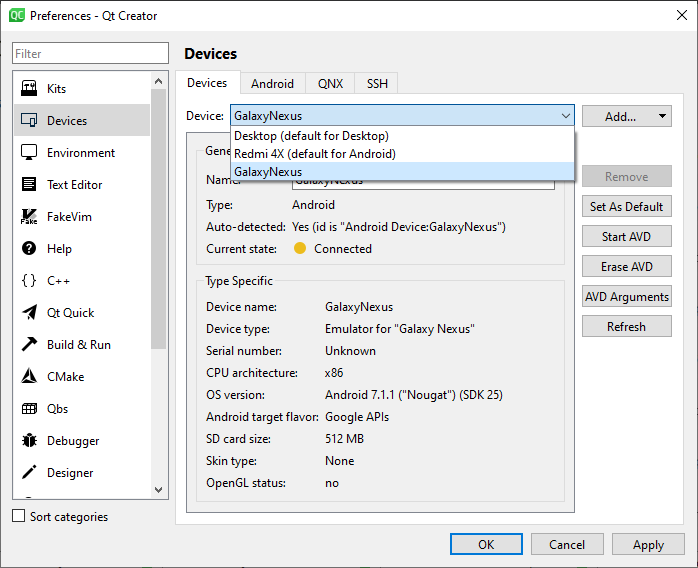Click the 'x86' CPU architecture value

(x=334, y=373)
